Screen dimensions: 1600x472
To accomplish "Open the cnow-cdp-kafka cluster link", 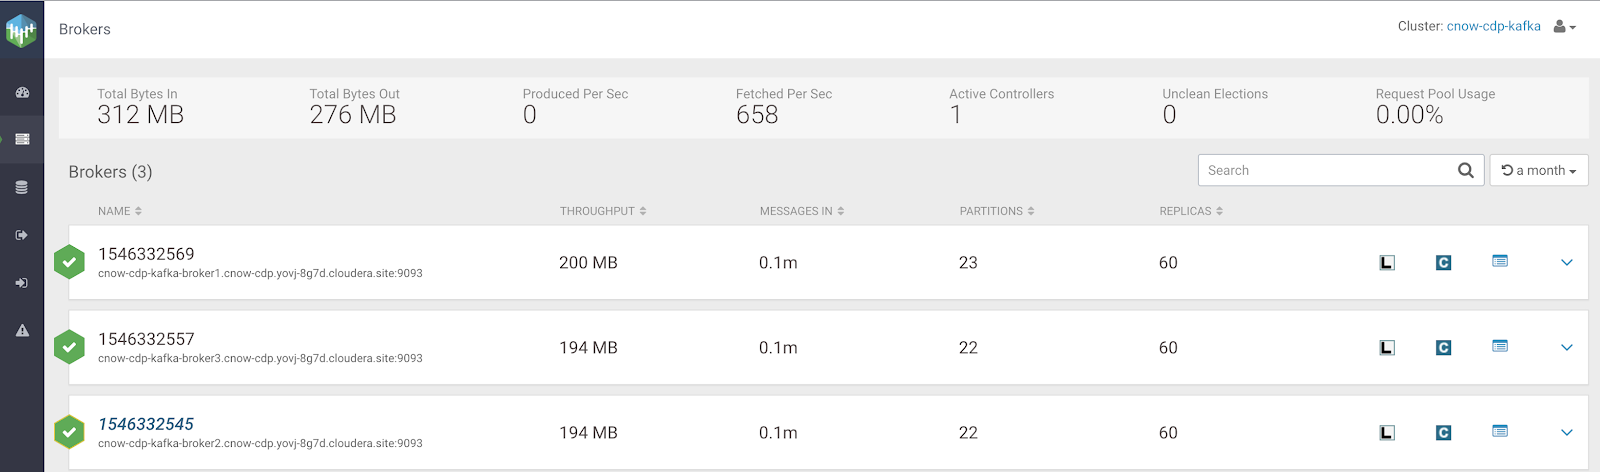I will coord(1493,26).
